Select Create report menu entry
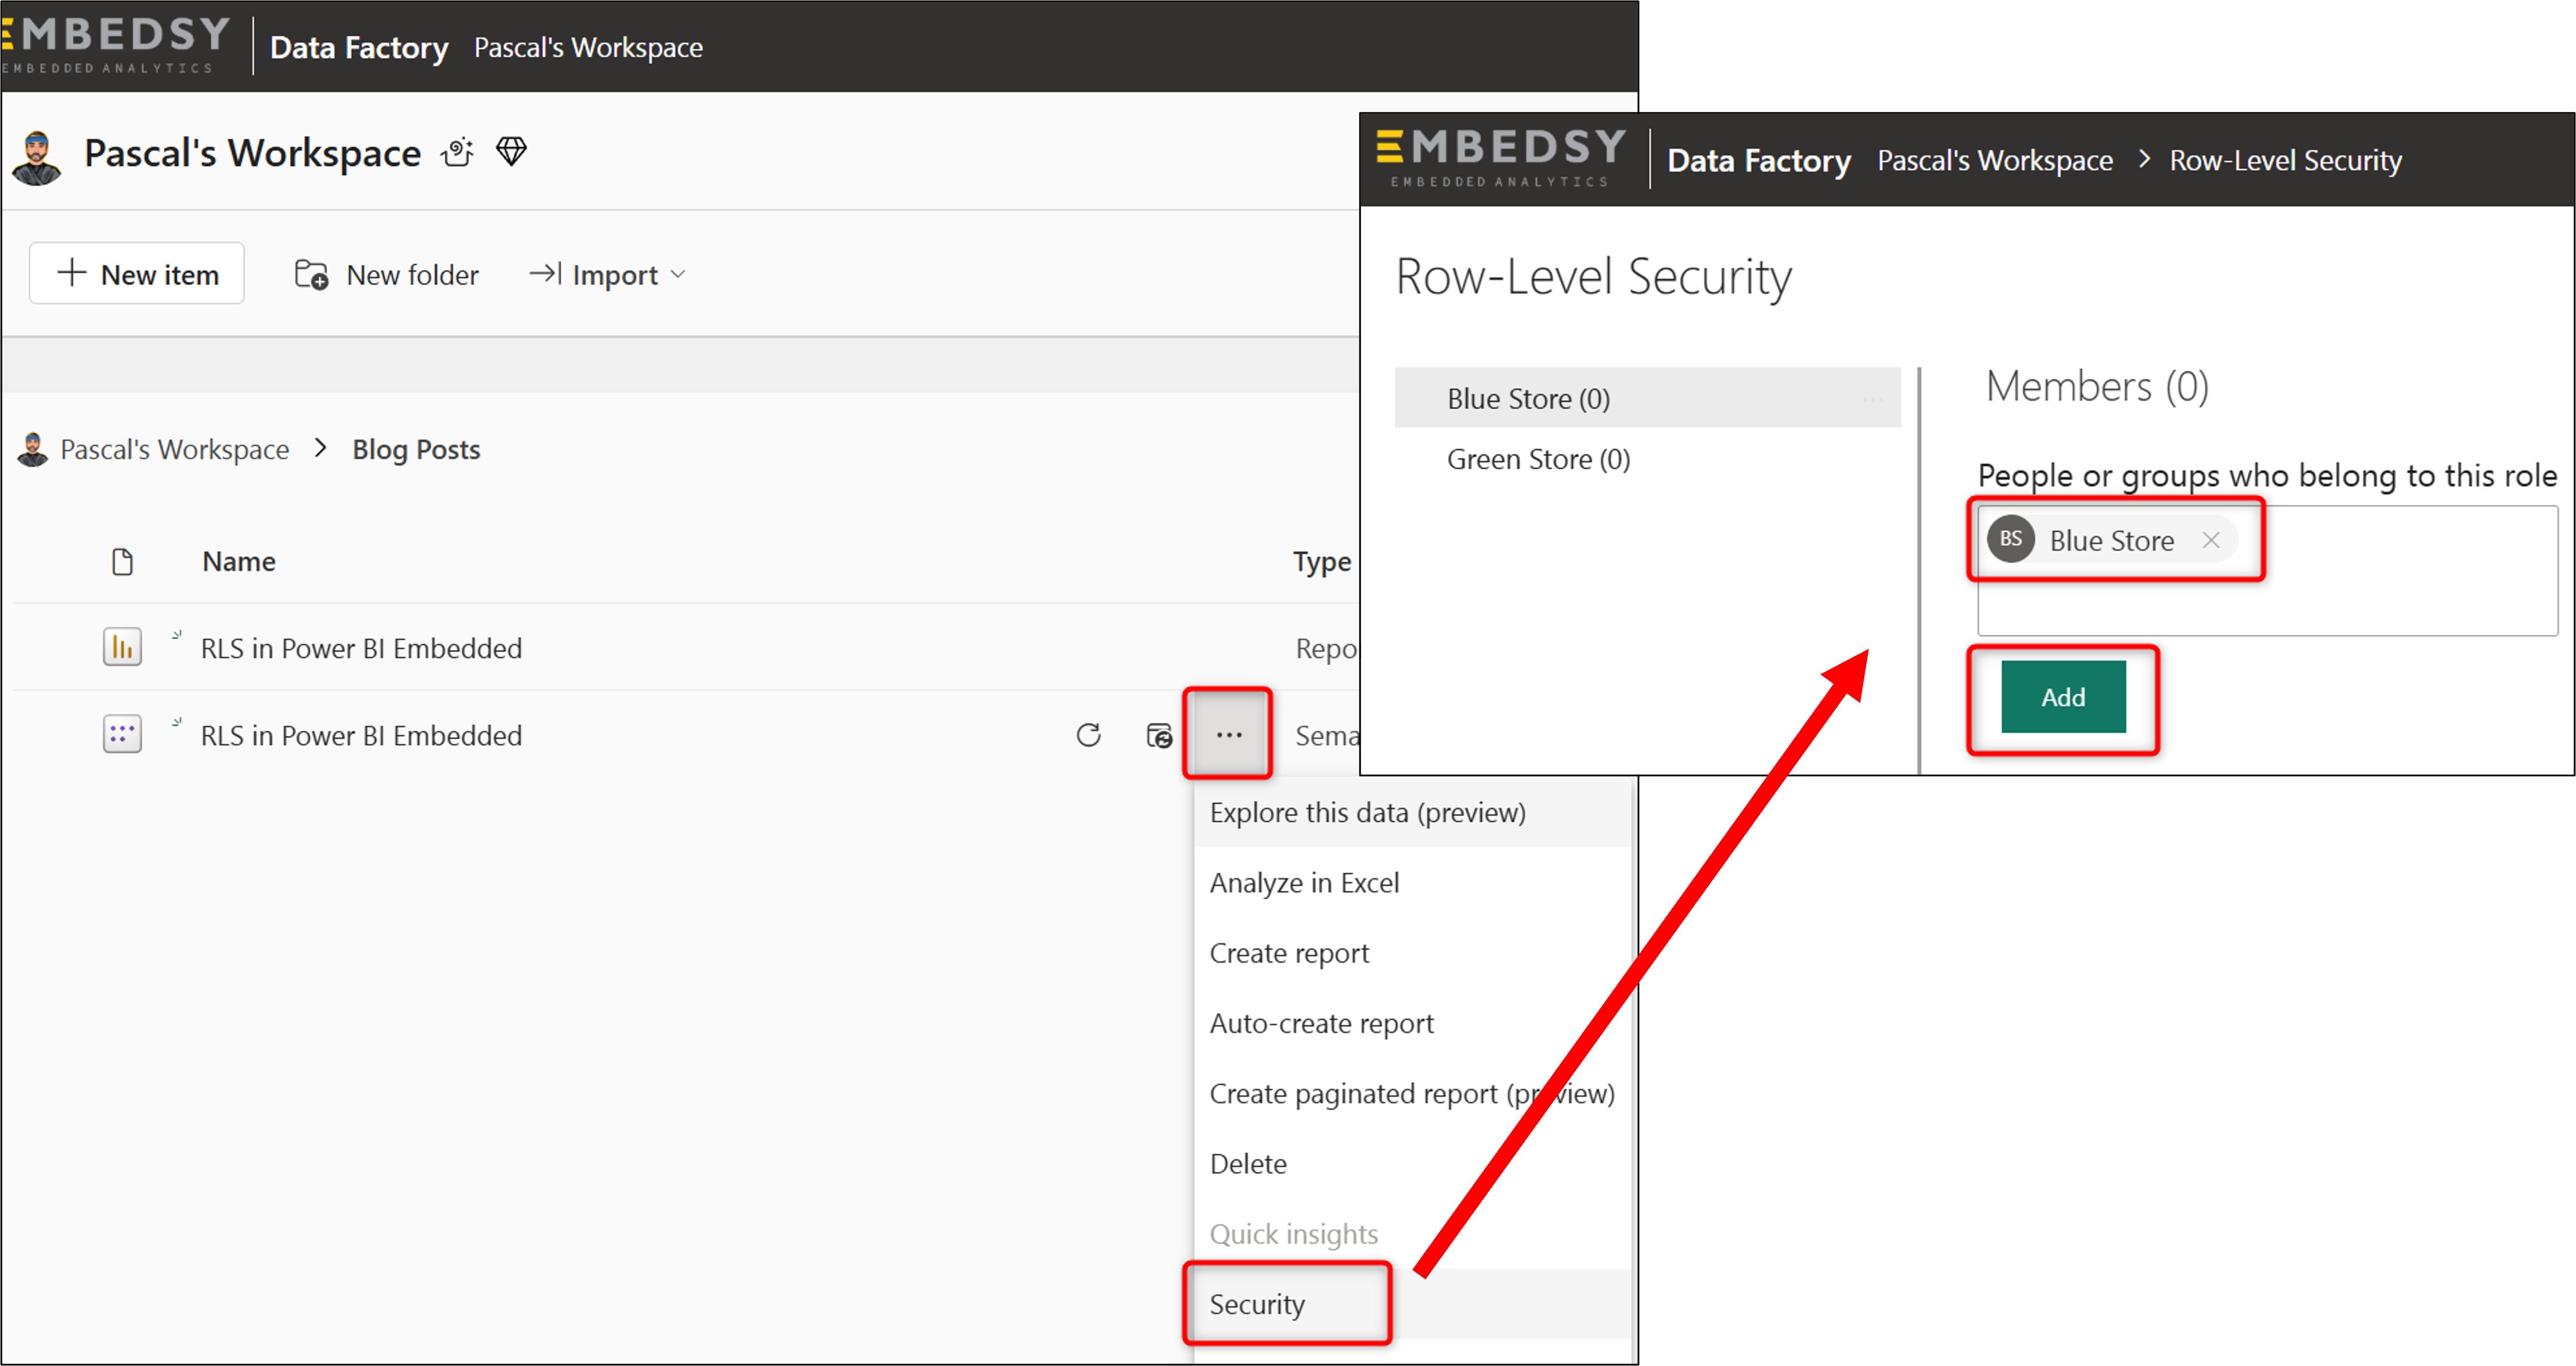This screenshot has width=2576, height=1366. 1411,953
